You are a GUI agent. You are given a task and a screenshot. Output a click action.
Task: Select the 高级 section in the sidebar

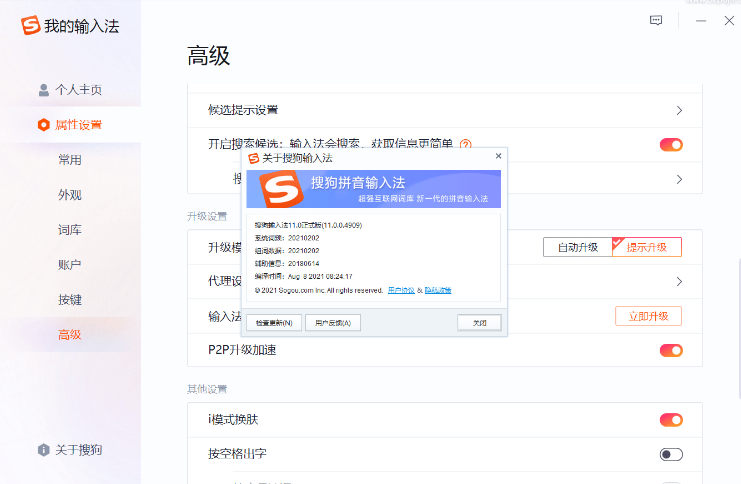pyautogui.click(x=70, y=335)
